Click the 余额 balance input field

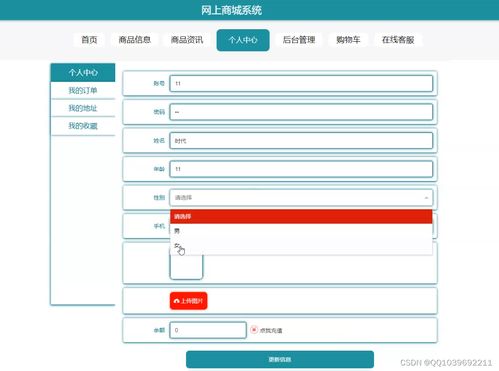pos(208,330)
